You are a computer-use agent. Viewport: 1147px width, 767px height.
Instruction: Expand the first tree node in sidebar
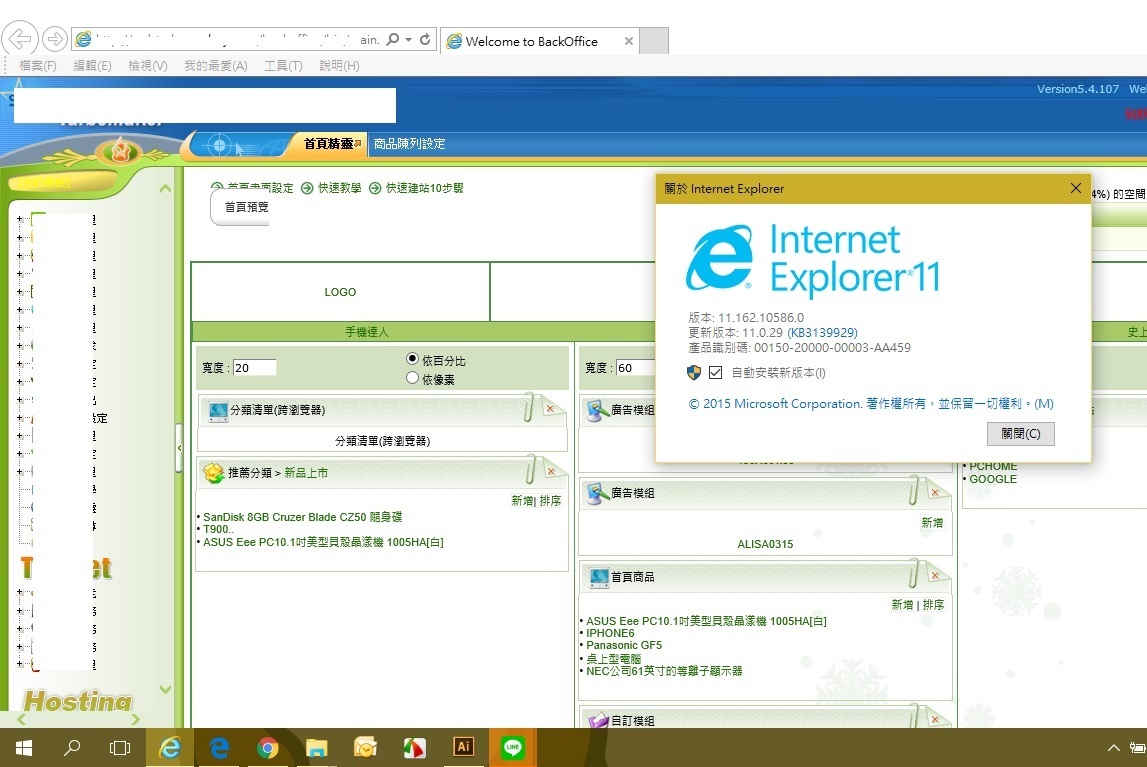(19, 219)
